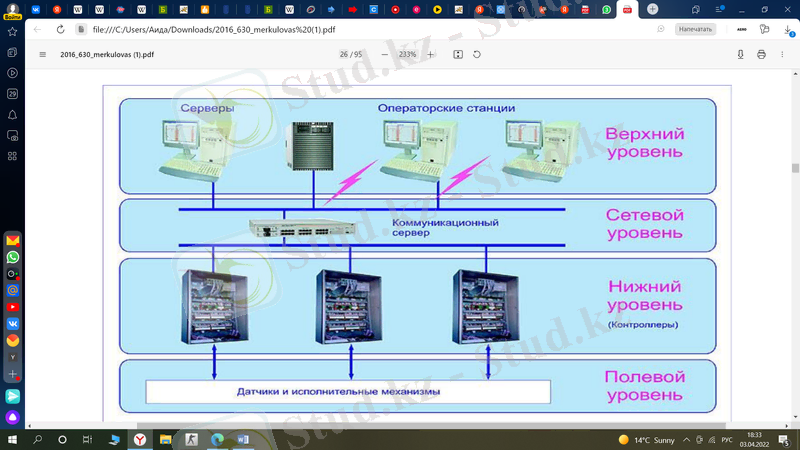Image resolution: width=800 pixels, height=450 pixels.
Task: Print the PDF document
Action: tap(761, 55)
